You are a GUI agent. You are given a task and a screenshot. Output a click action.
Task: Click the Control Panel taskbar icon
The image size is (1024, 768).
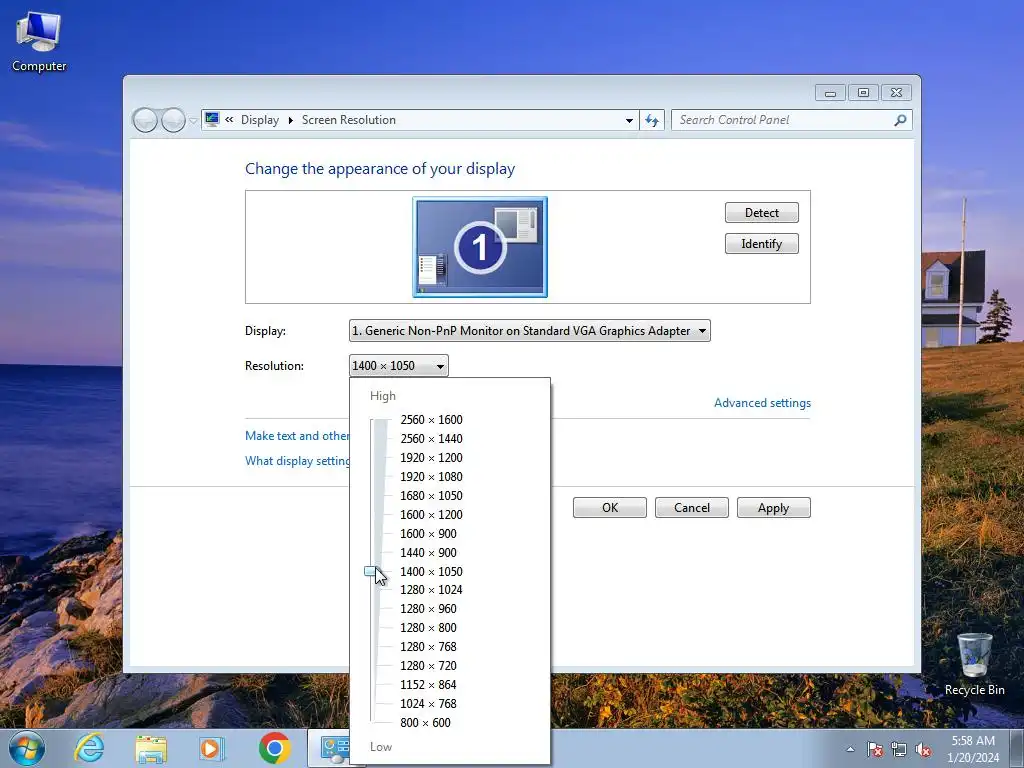[x=333, y=748]
